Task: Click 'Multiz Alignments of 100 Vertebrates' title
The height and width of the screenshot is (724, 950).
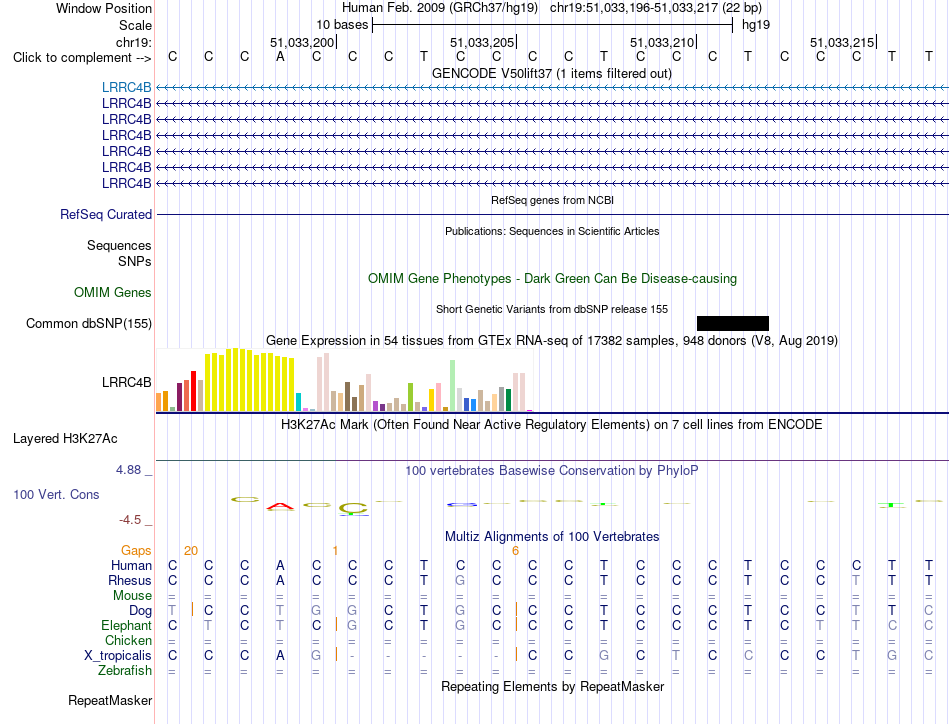Action: coord(552,536)
